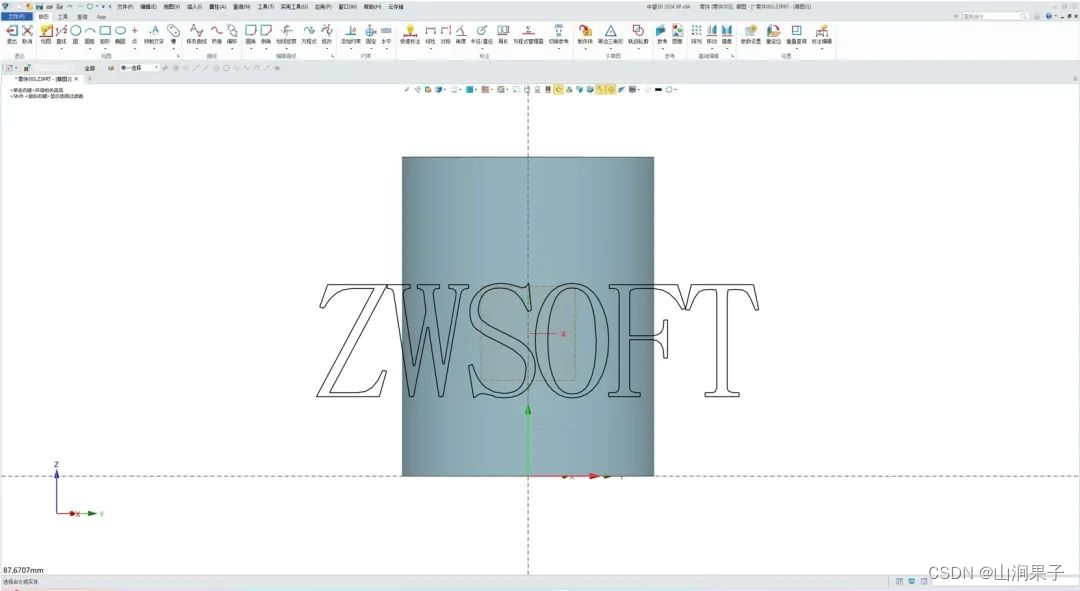
Task: Open the 帮助(H) menu
Action: click(x=373, y=6)
